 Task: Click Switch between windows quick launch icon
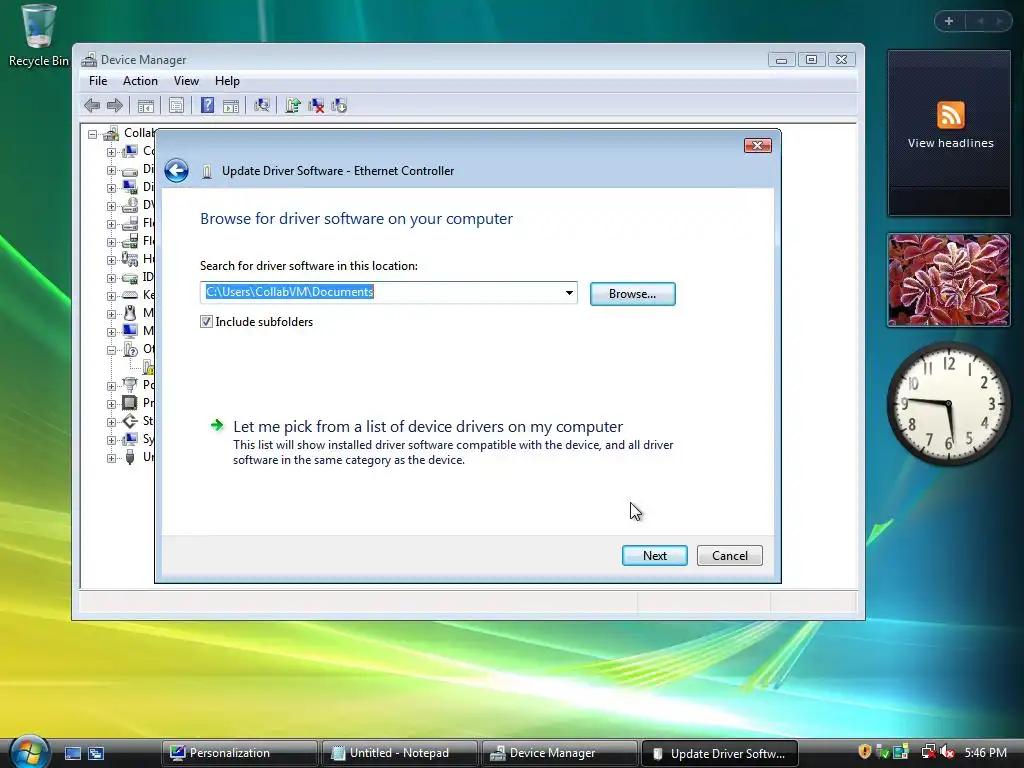(x=96, y=753)
